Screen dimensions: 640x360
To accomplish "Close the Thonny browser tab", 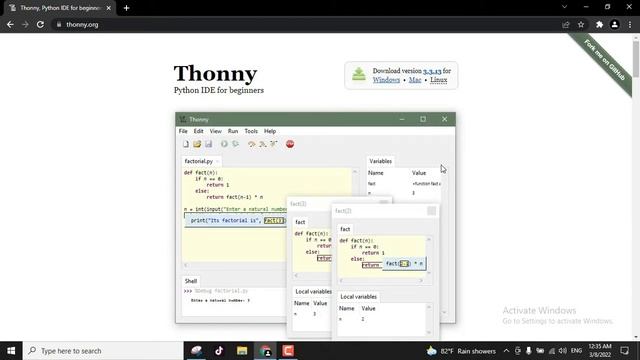I will (x=109, y=8).
